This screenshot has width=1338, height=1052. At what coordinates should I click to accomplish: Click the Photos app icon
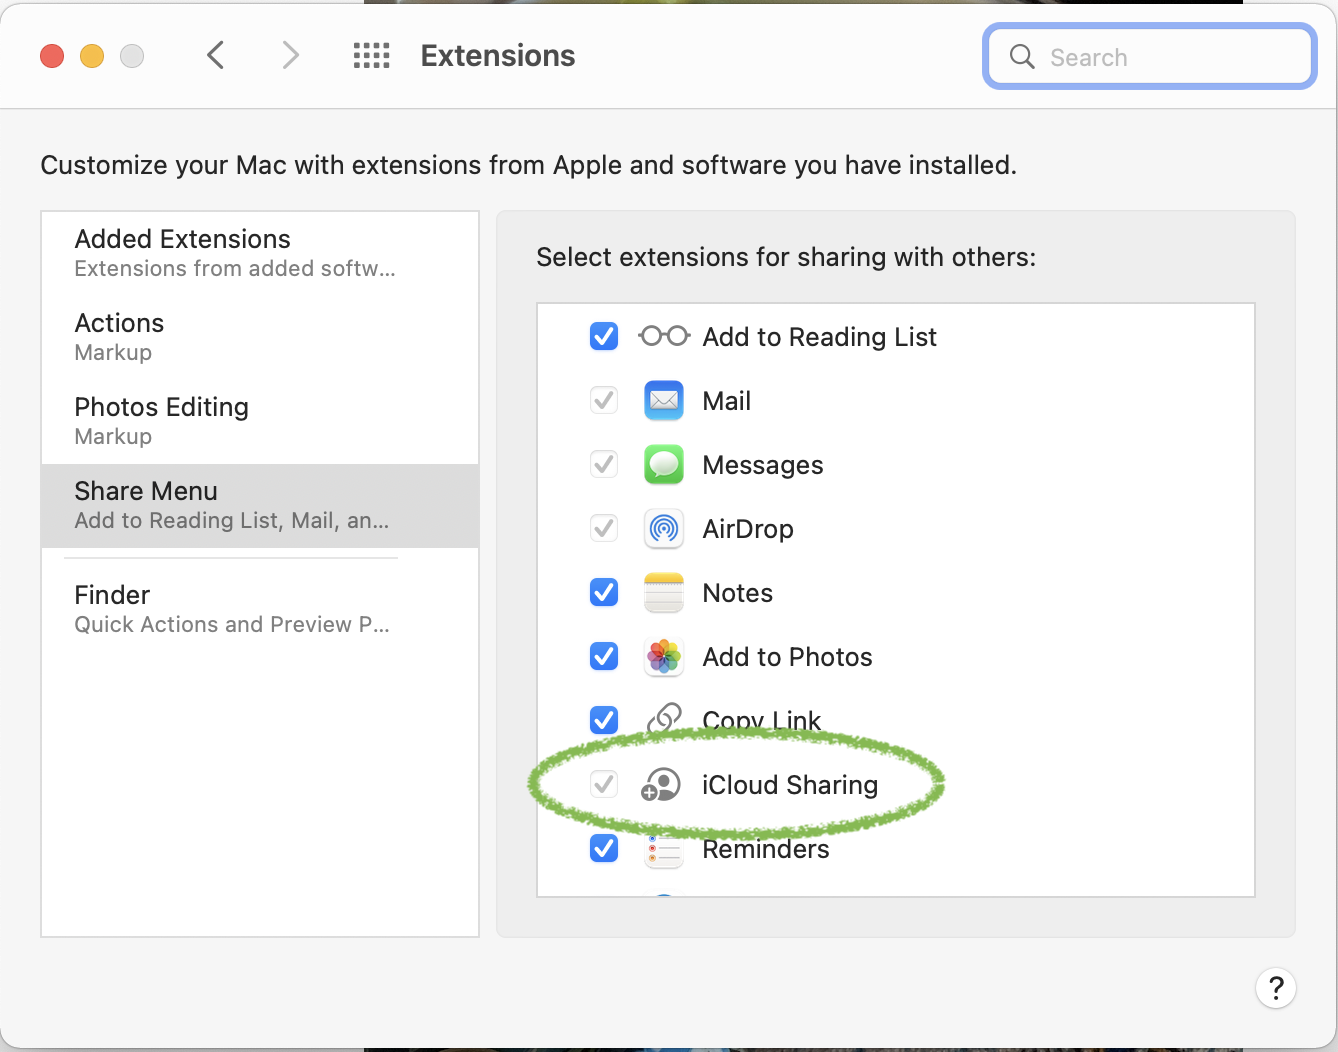[x=664, y=657]
